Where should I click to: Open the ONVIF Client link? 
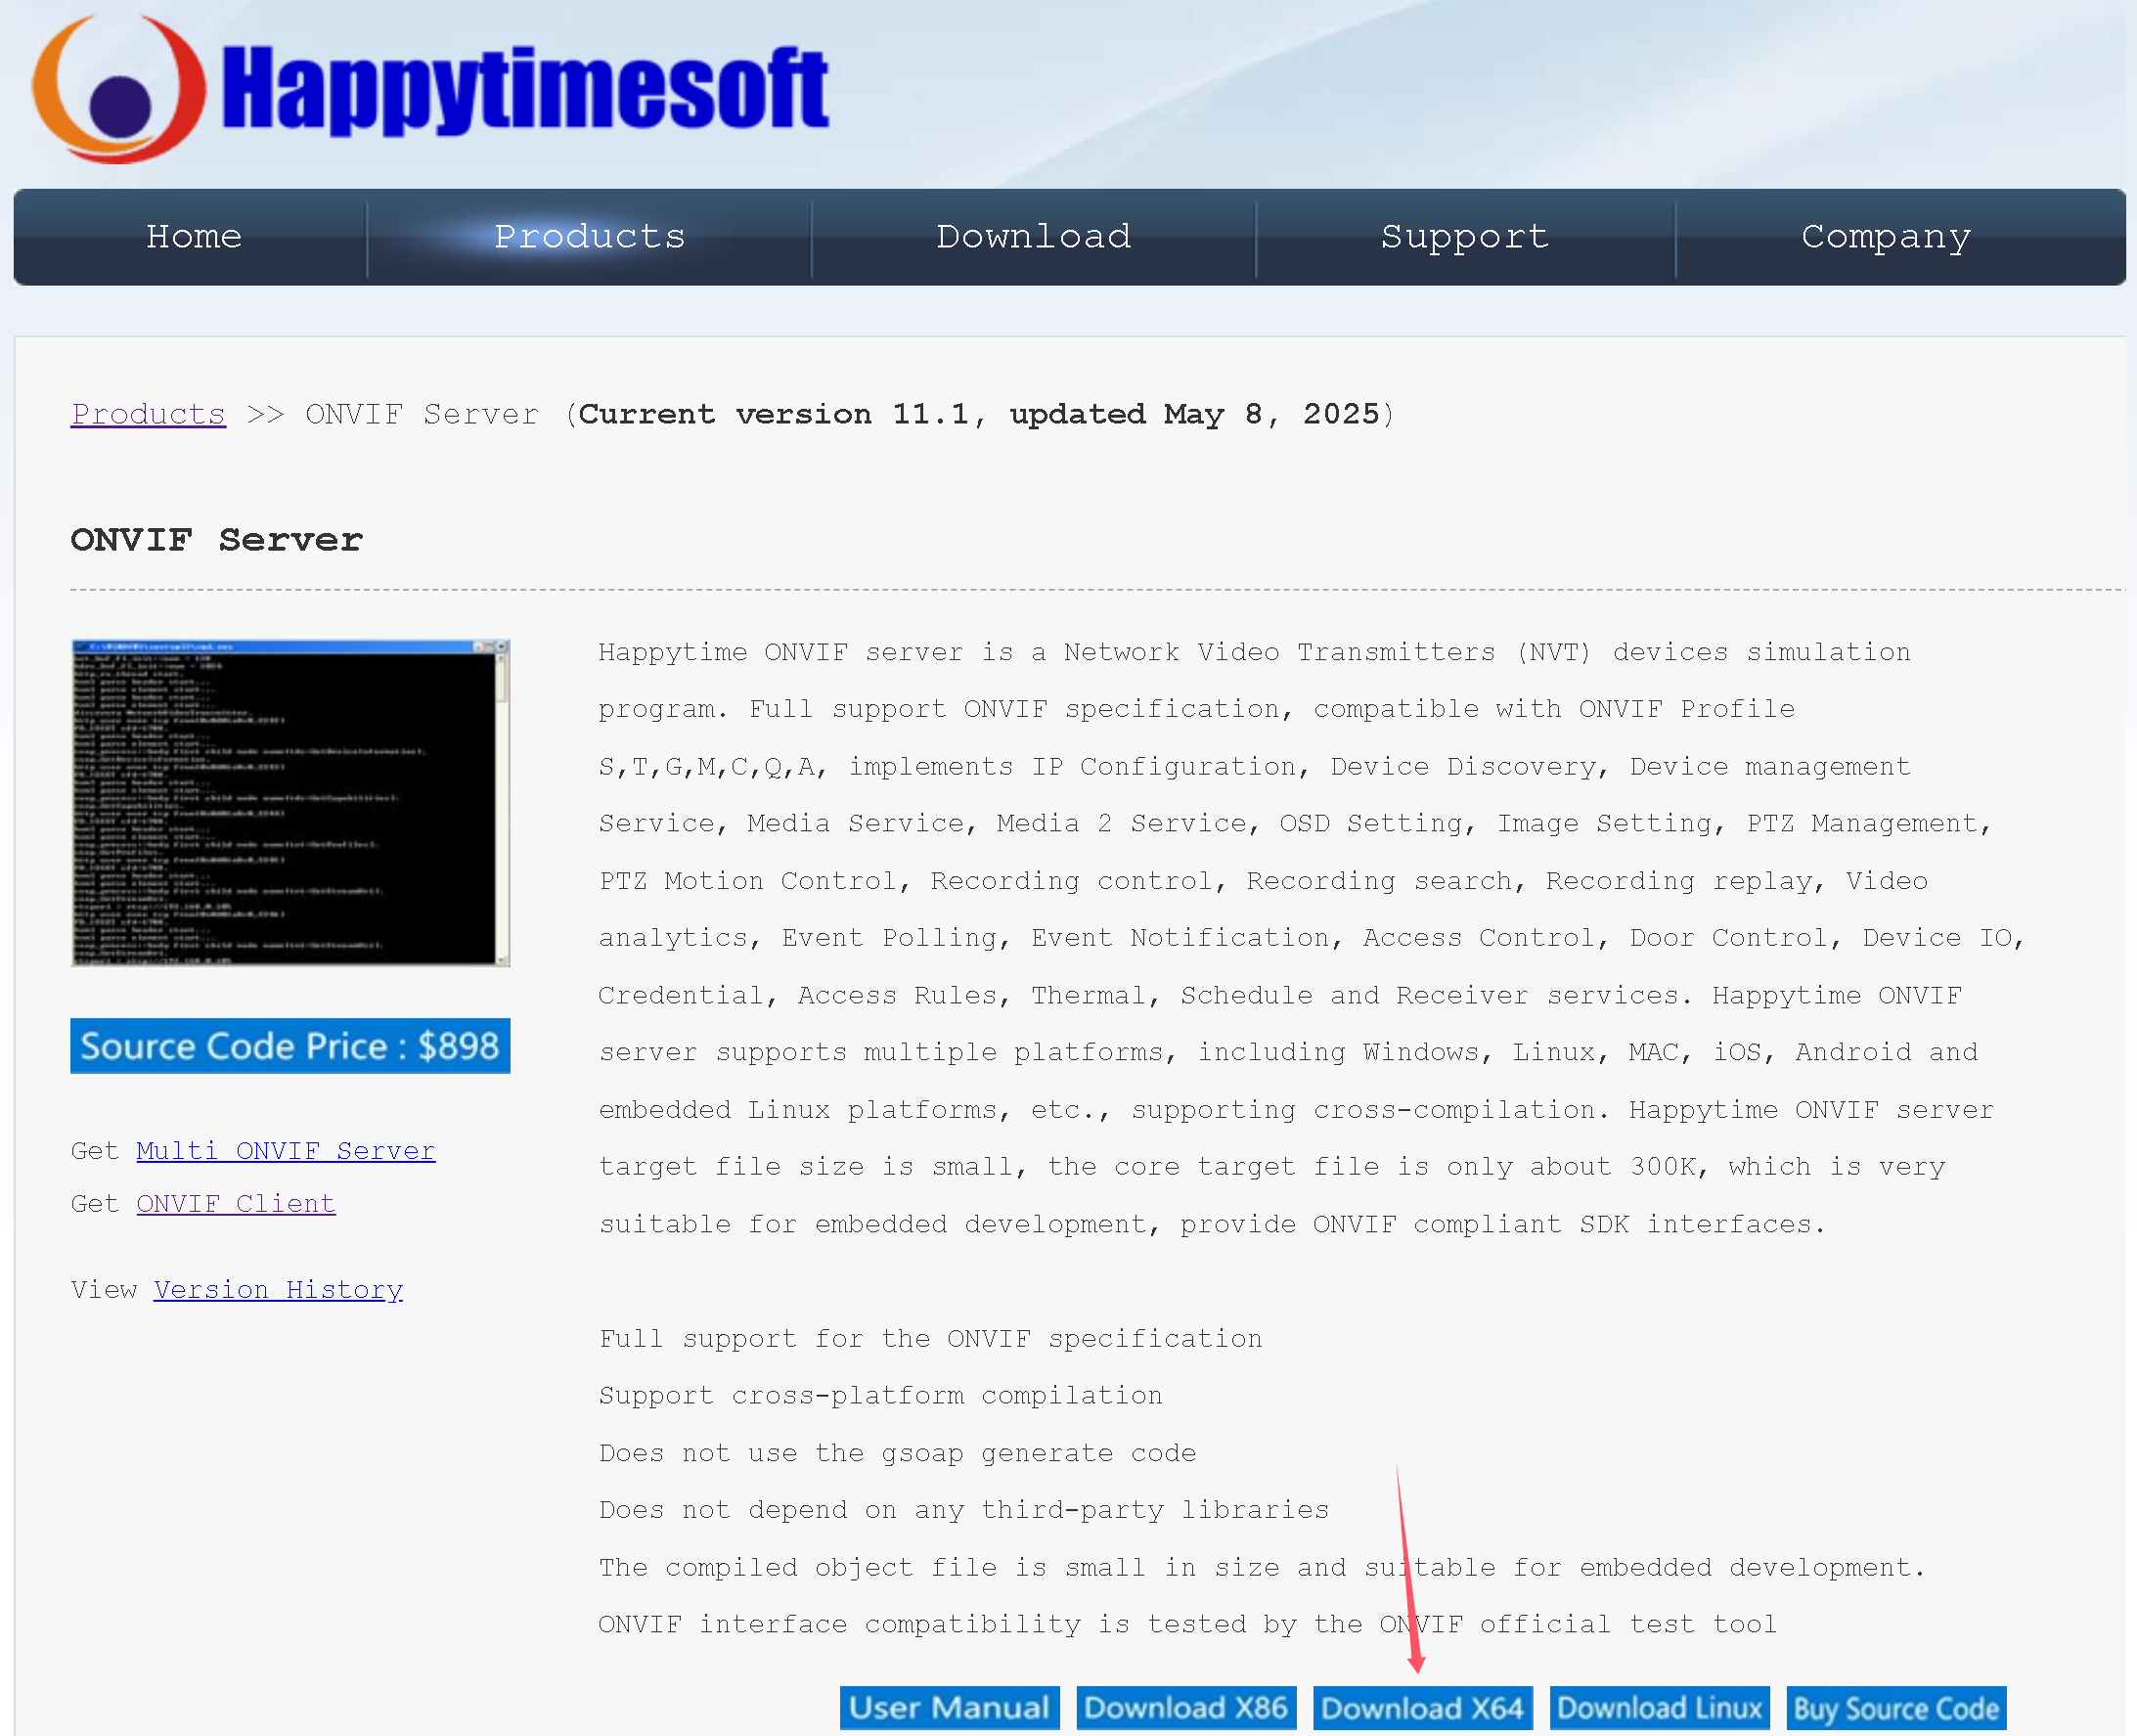[x=236, y=1204]
